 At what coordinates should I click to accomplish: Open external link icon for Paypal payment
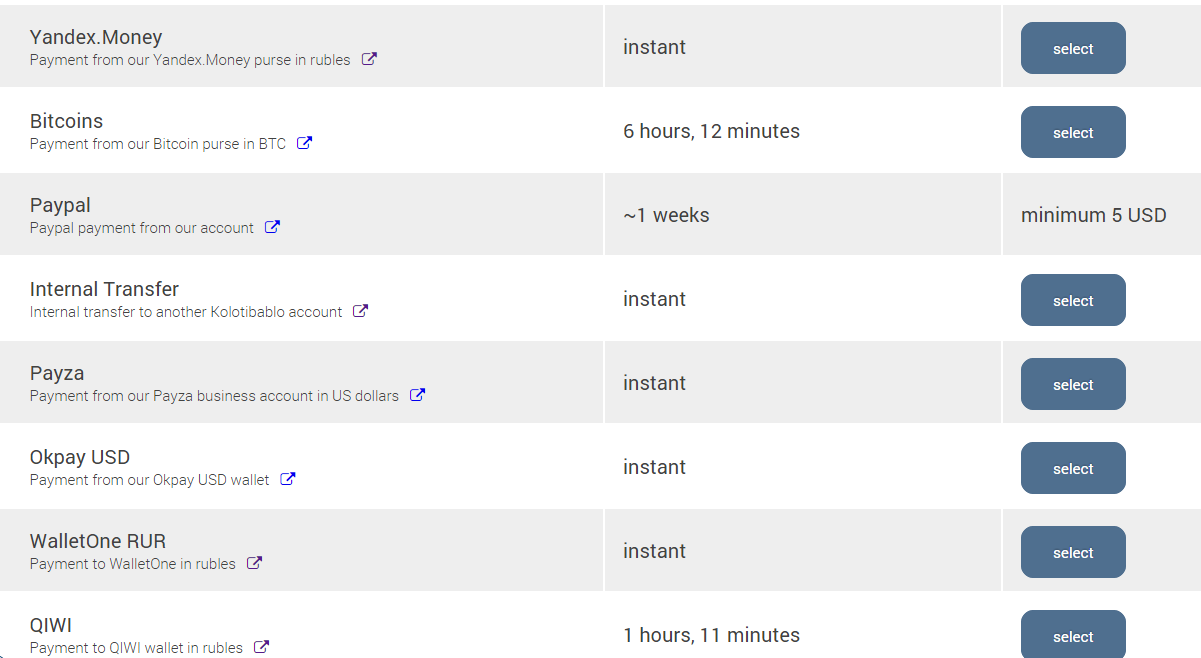tap(272, 227)
